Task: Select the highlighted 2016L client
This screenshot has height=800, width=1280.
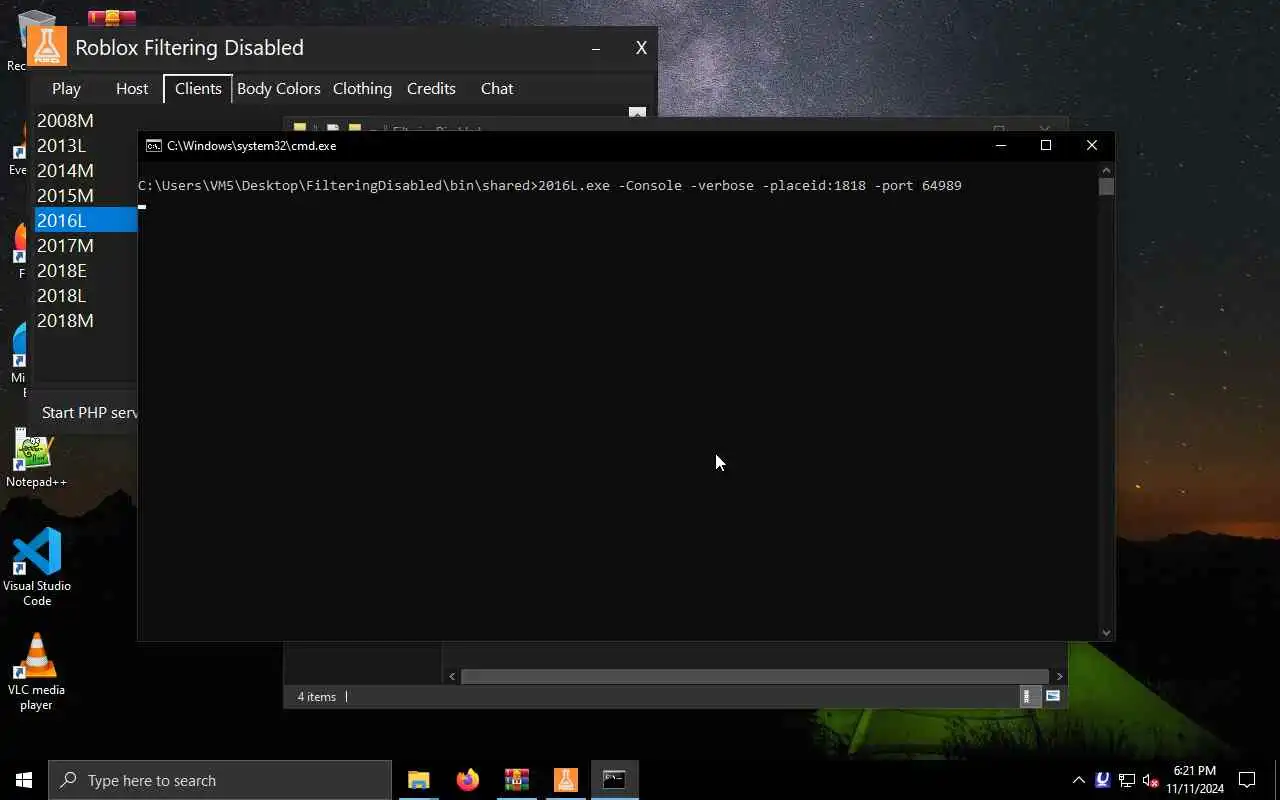Action: (x=86, y=220)
